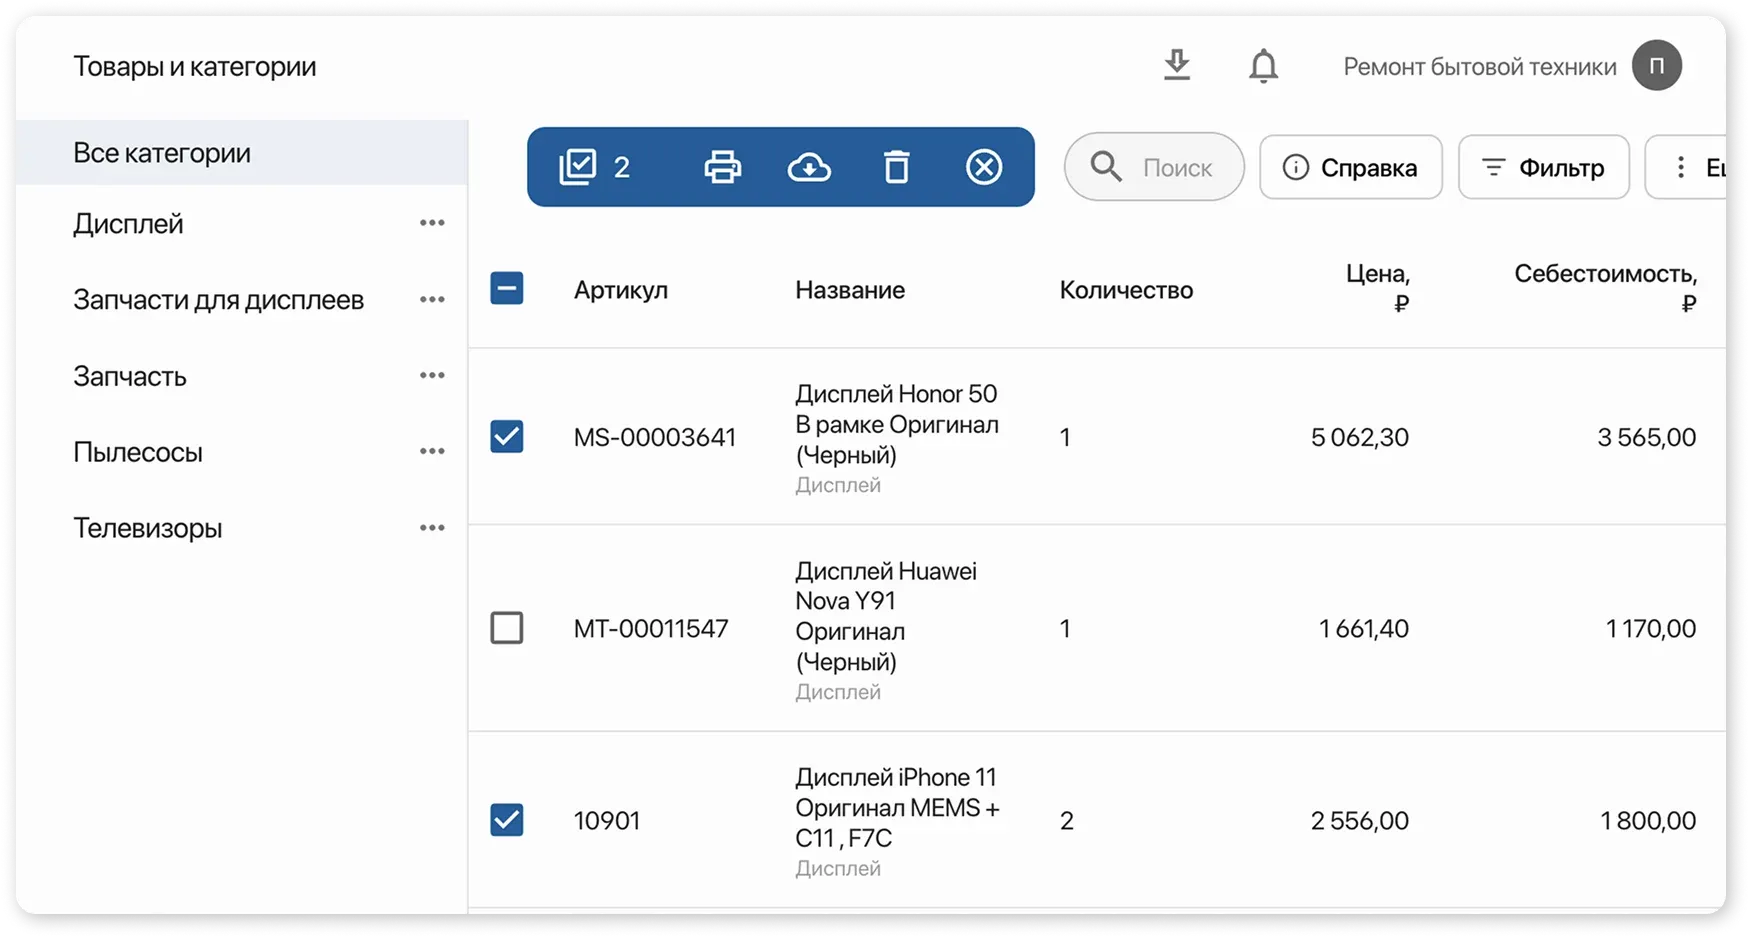Image resolution: width=1750 pixels, height=938 pixels.
Task: Uncheck the Дисплей Honor 50 row checkbox
Action: point(507,437)
